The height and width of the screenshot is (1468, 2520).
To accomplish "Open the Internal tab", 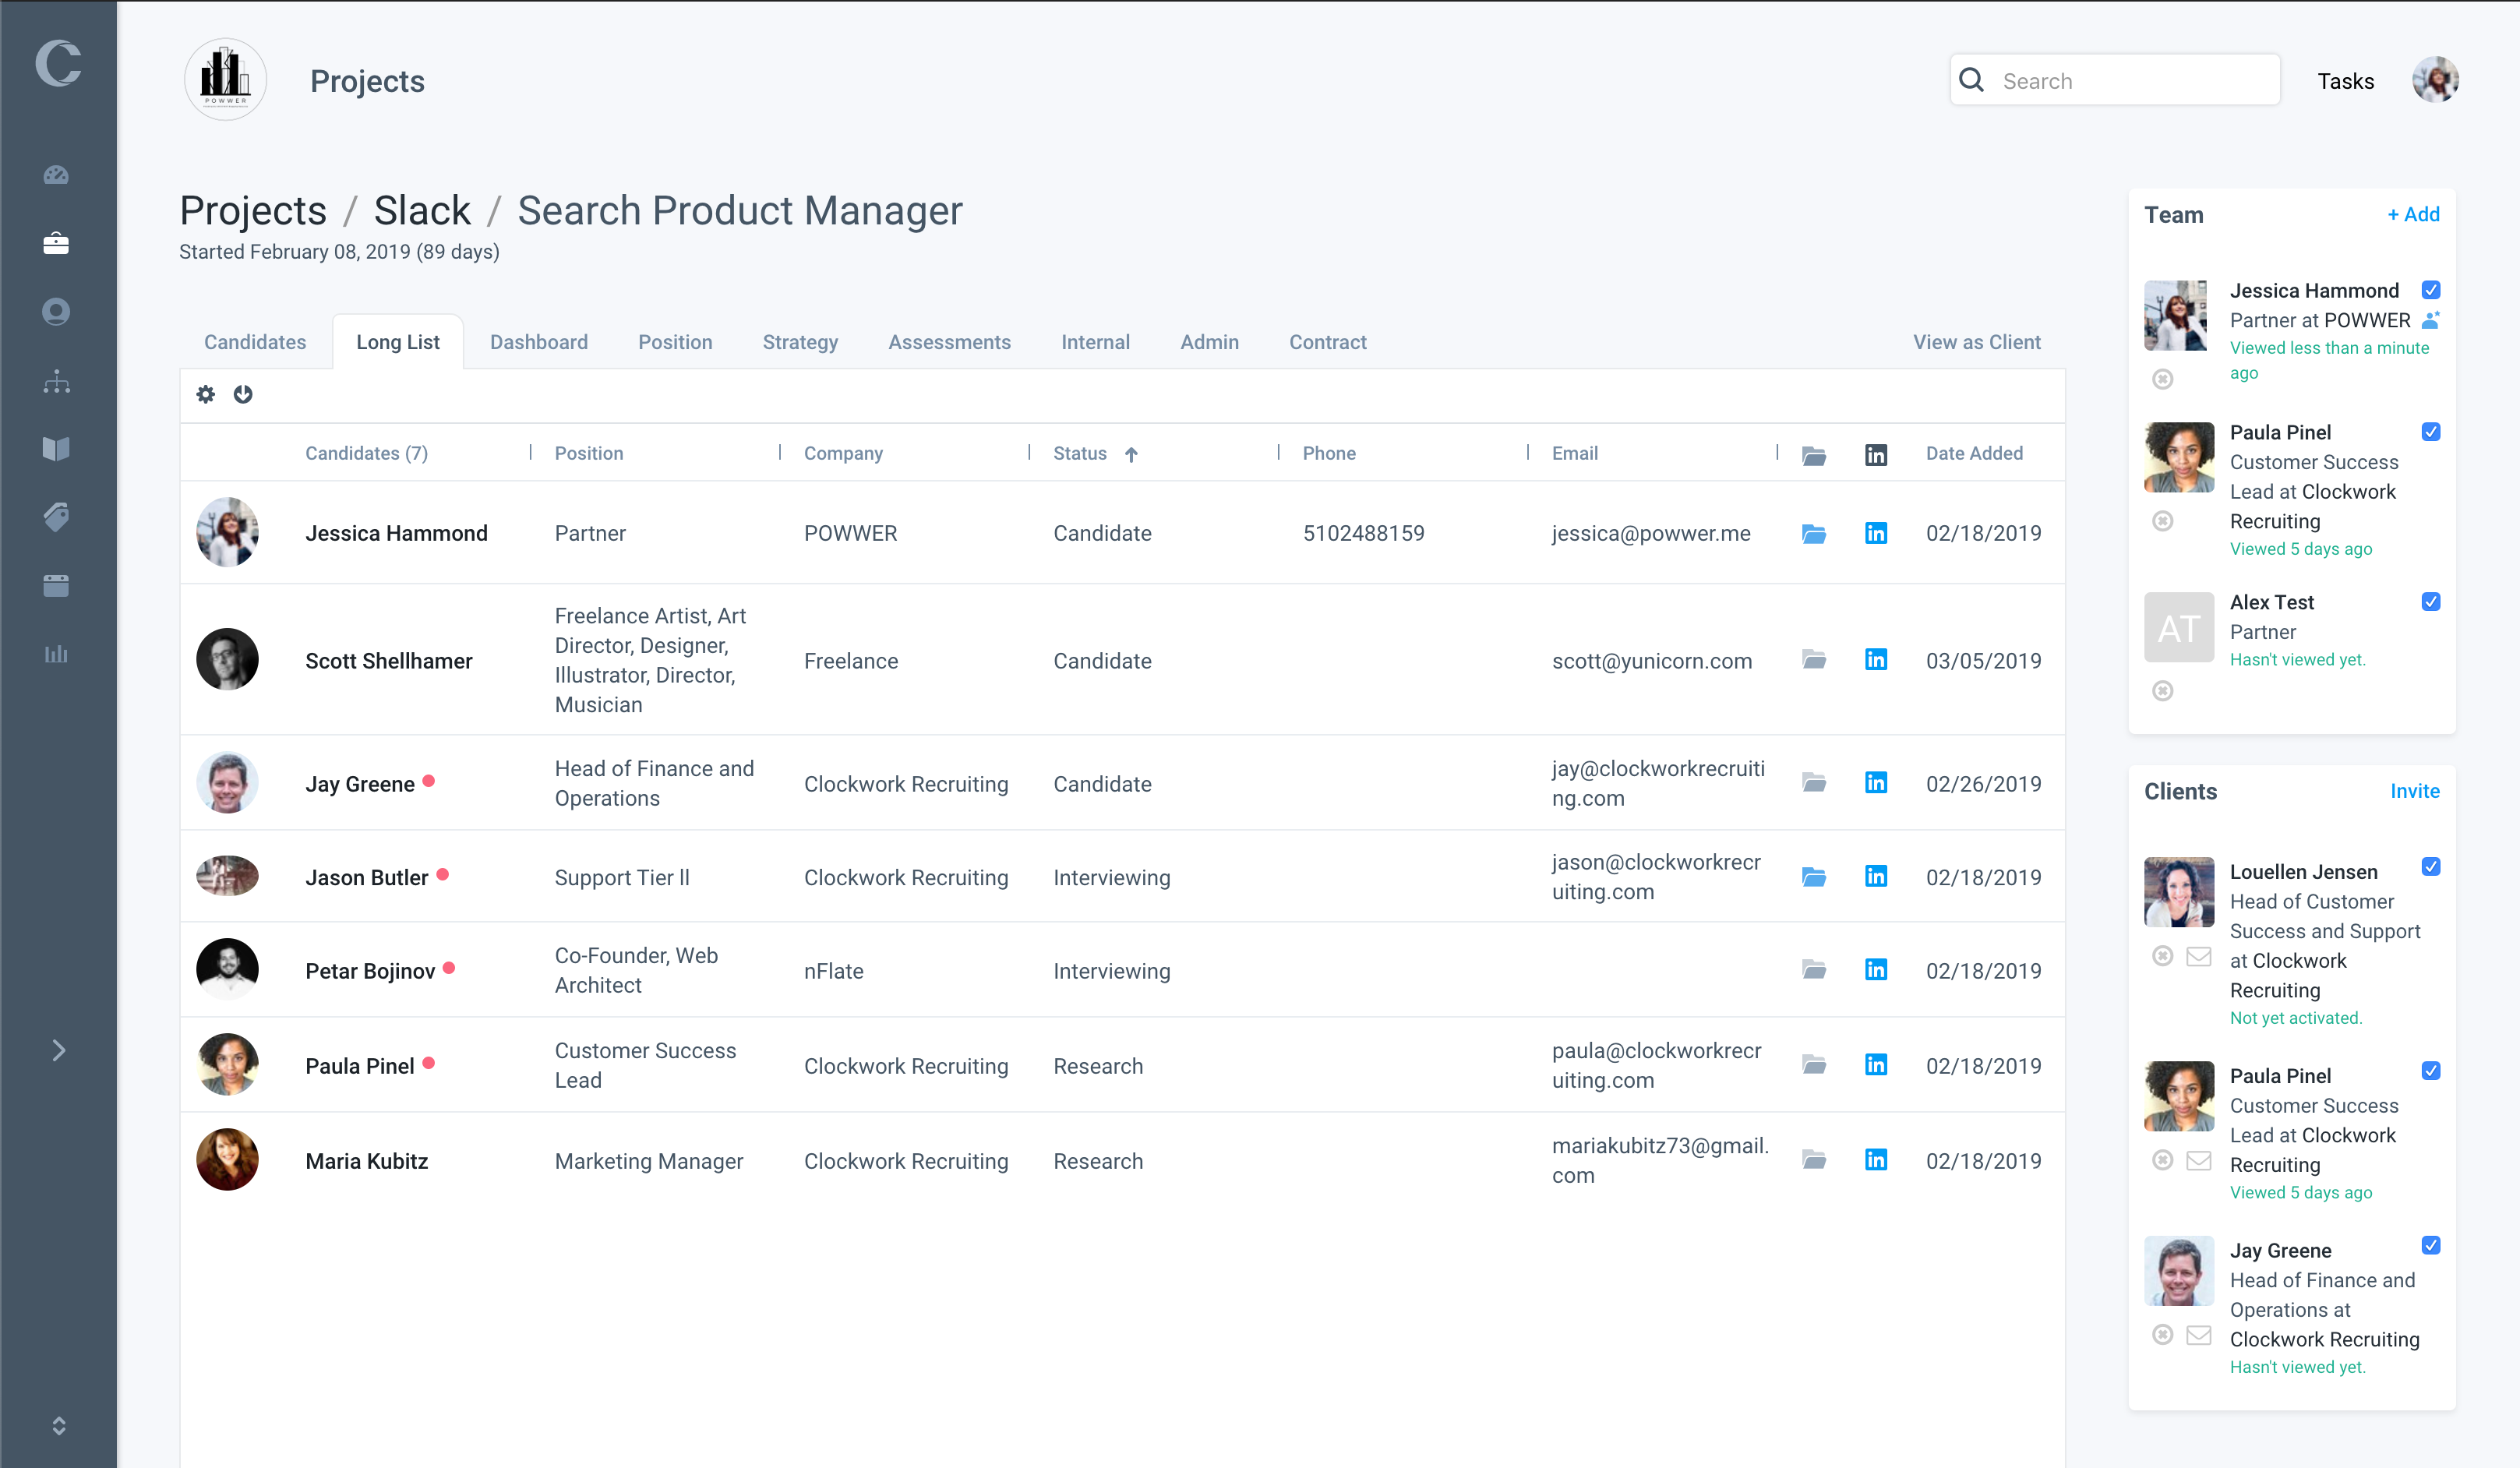I will (x=1095, y=342).
